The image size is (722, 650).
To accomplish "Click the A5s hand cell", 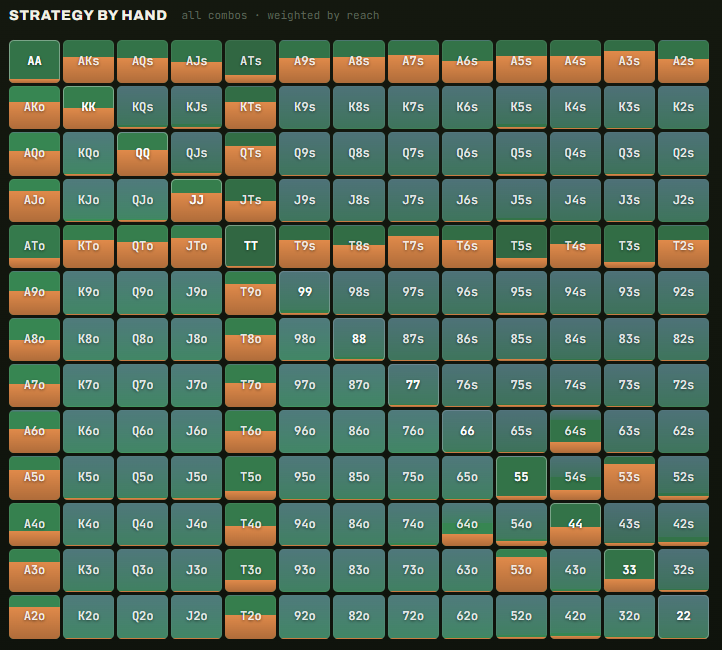I will click(521, 61).
